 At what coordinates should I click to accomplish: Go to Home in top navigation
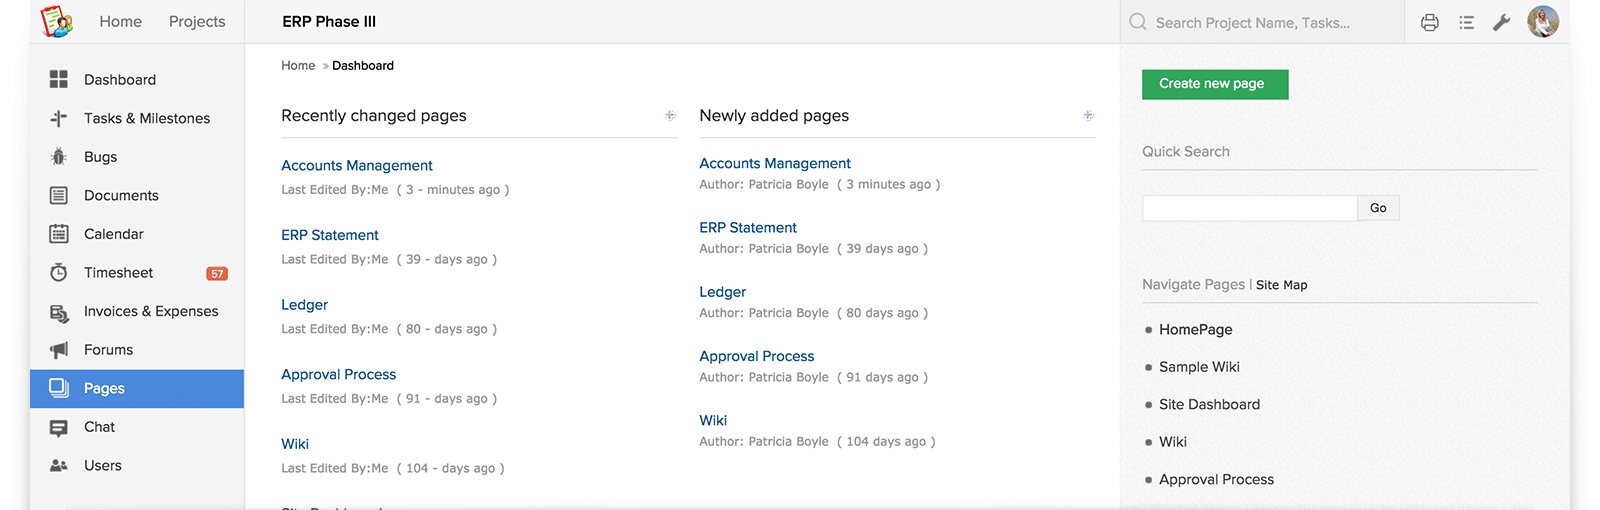(120, 22)
